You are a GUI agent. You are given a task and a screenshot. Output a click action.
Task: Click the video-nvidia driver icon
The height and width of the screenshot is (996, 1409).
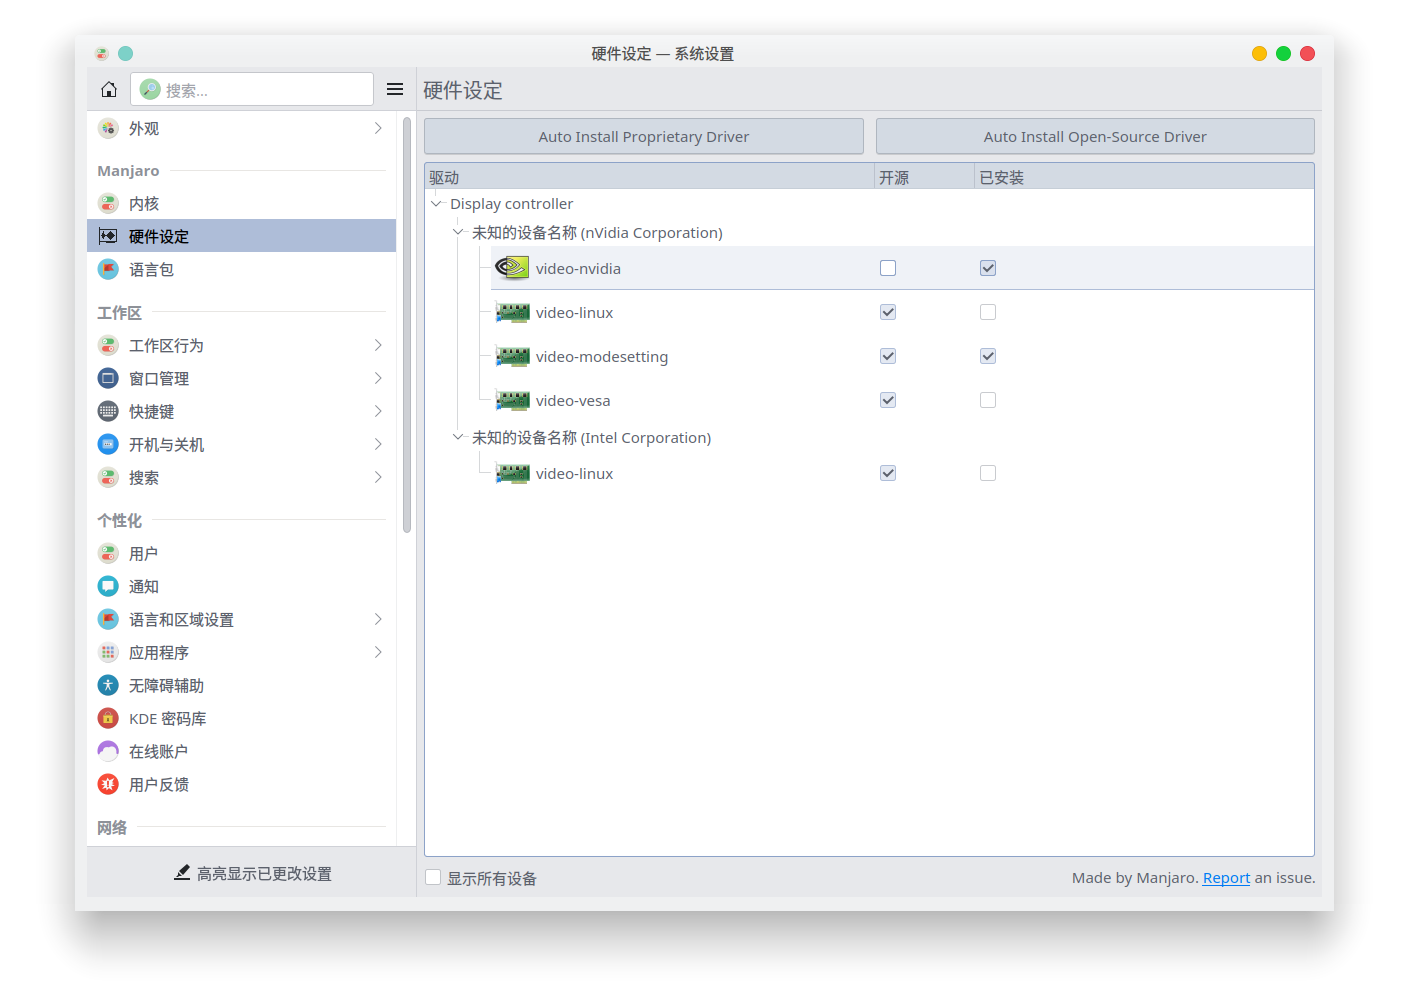(x=512, y=268)
